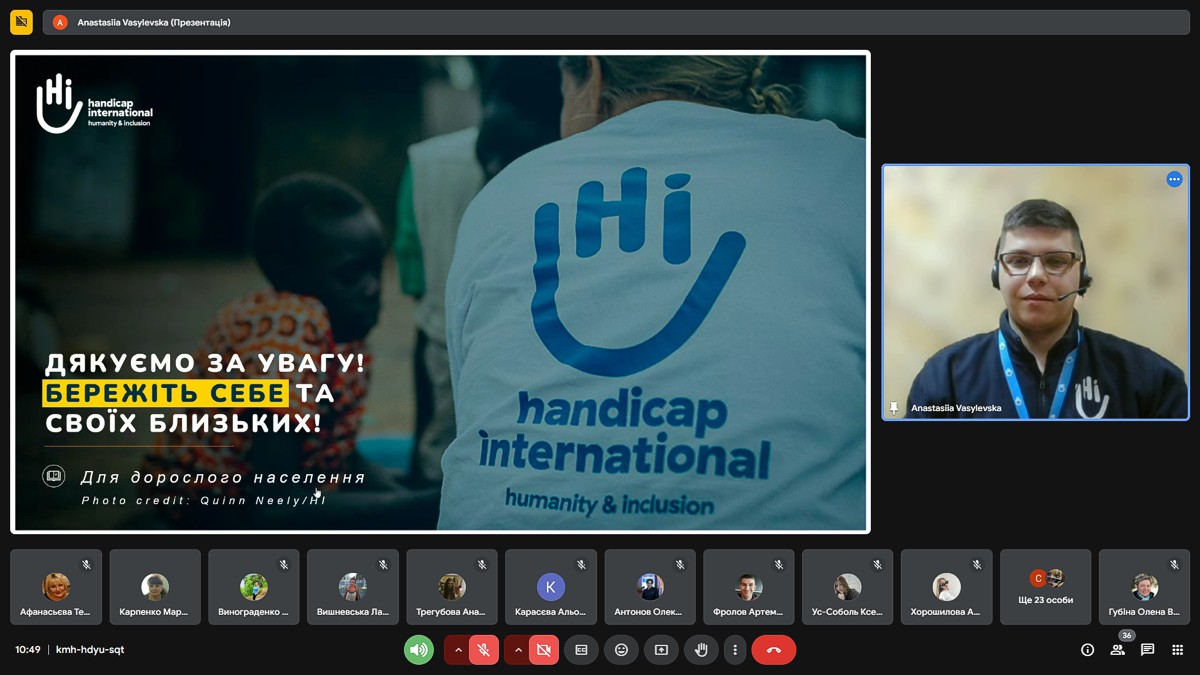Click the muted mic icon on Вишневська tile
Viewport: 1200px width, 675px height.
pyautogui.click(x=383, y=565)
